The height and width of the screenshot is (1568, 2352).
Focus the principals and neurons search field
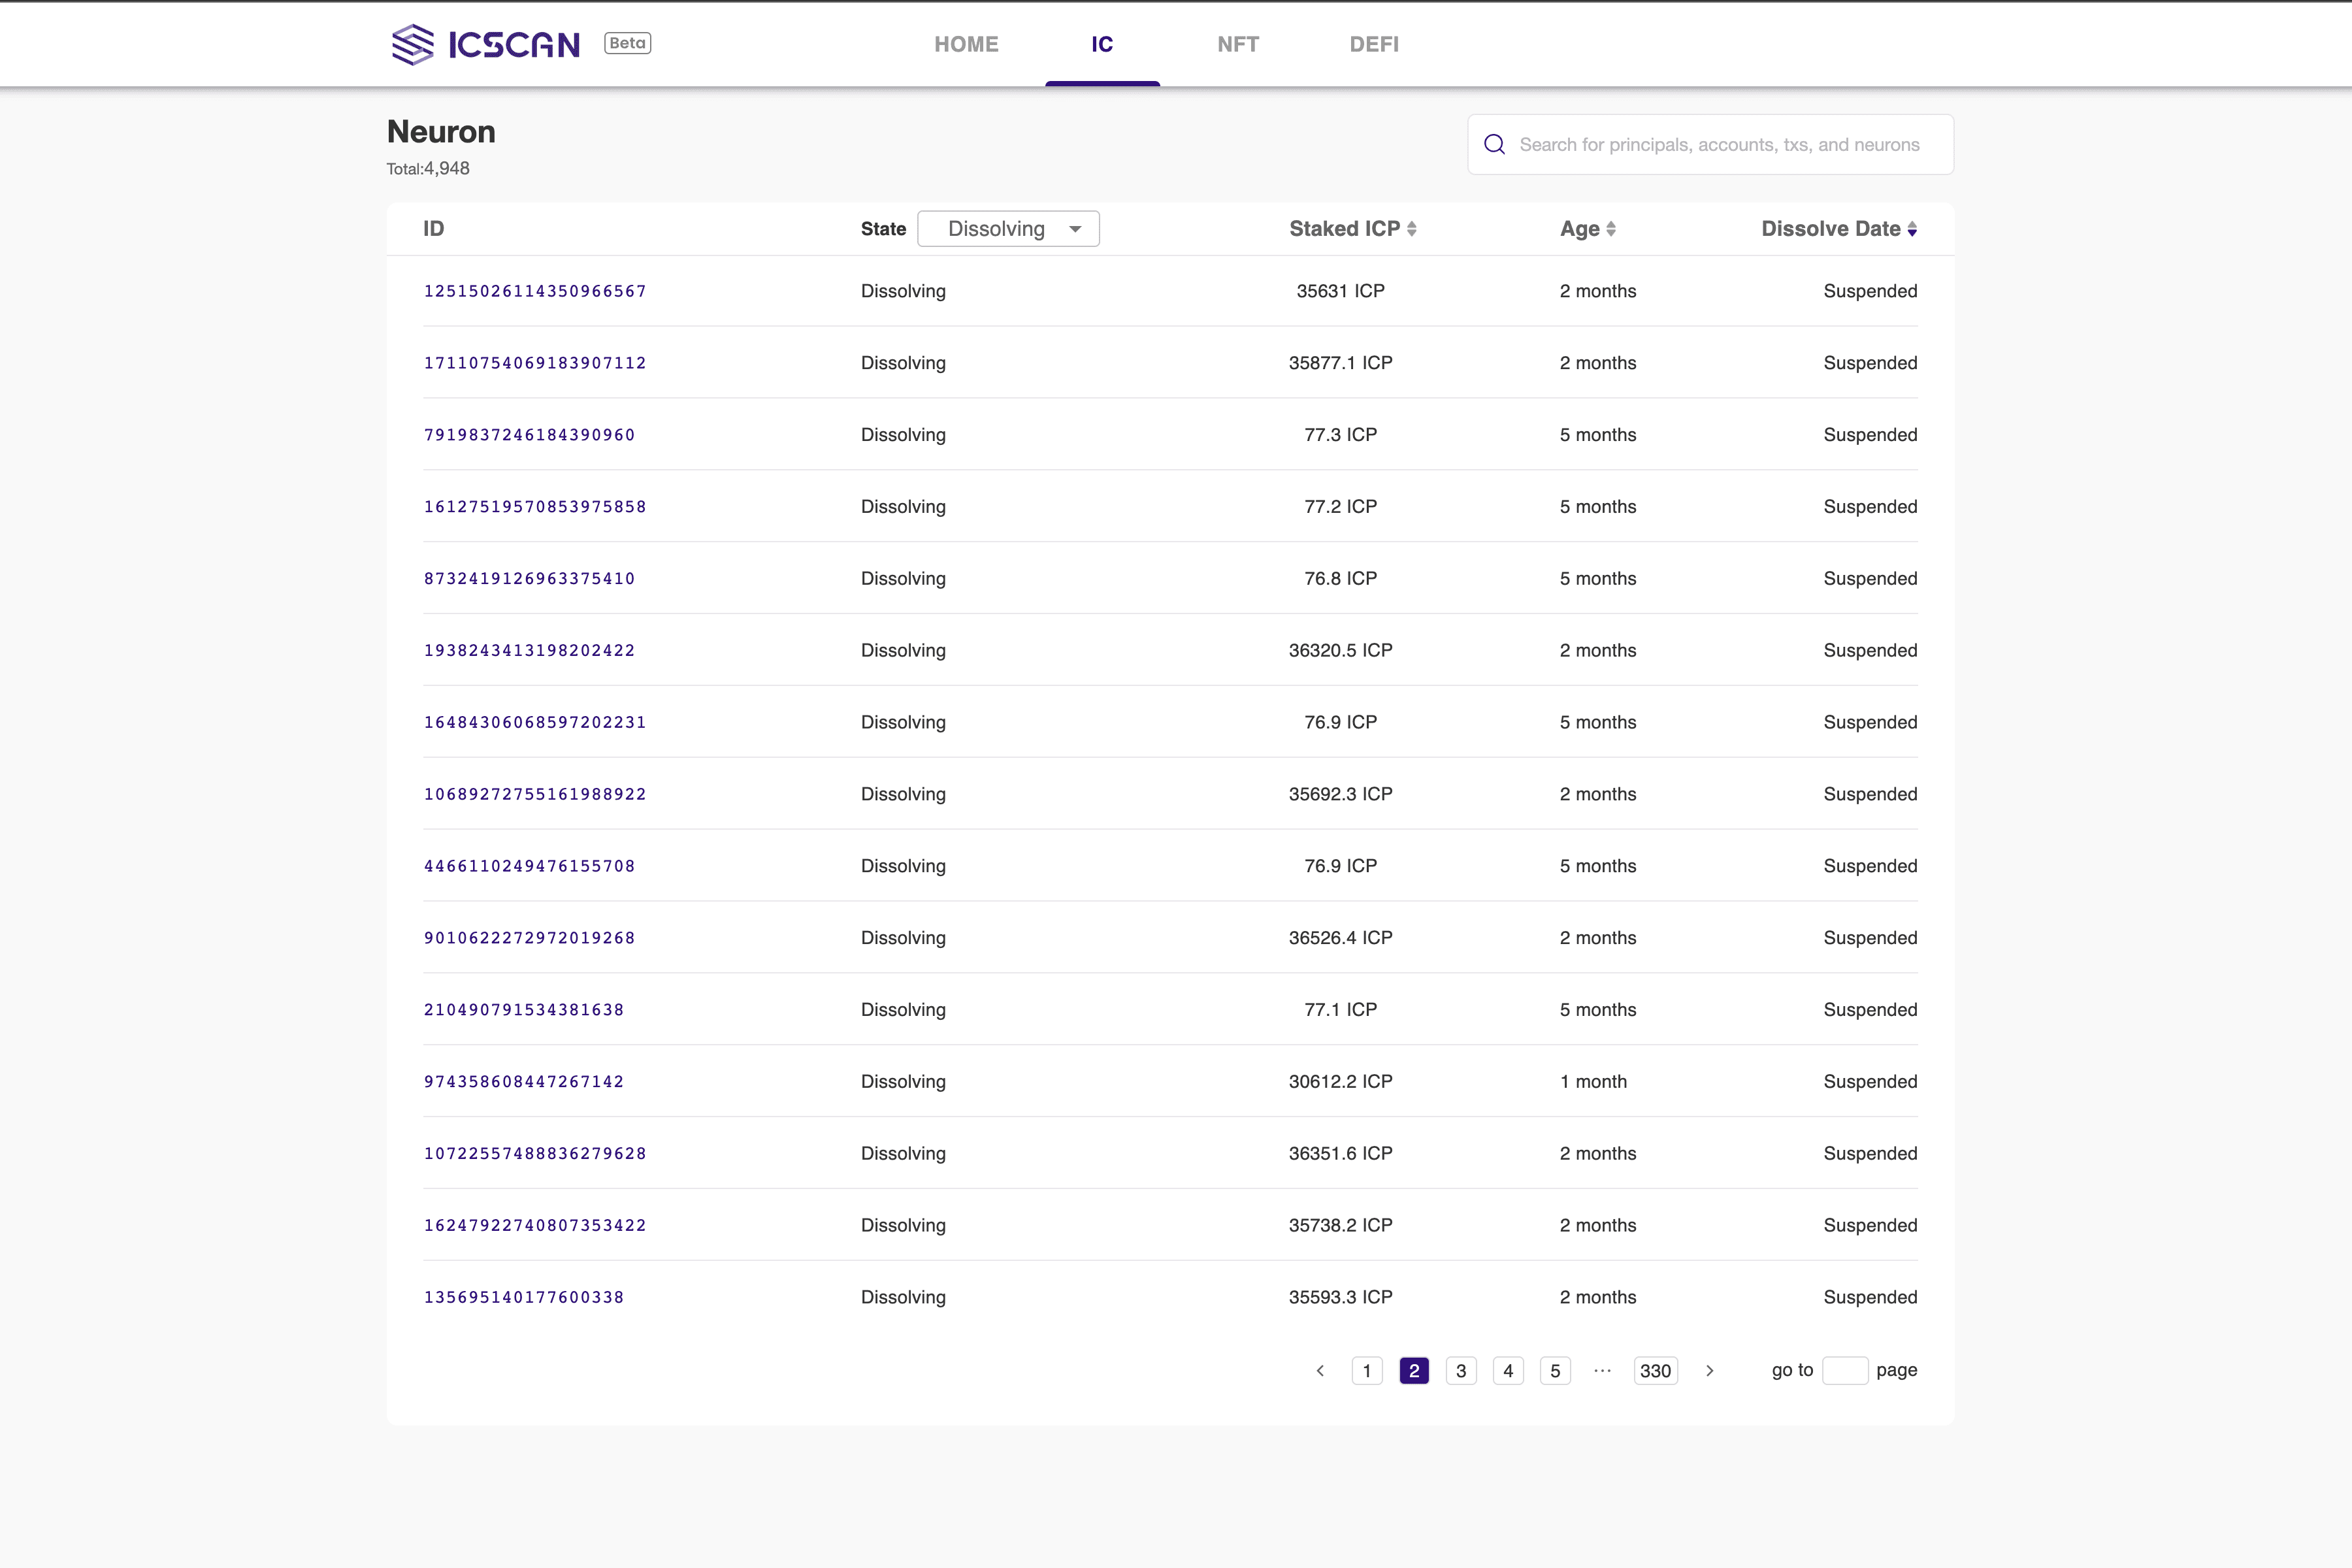click(x=1720, y=145)
